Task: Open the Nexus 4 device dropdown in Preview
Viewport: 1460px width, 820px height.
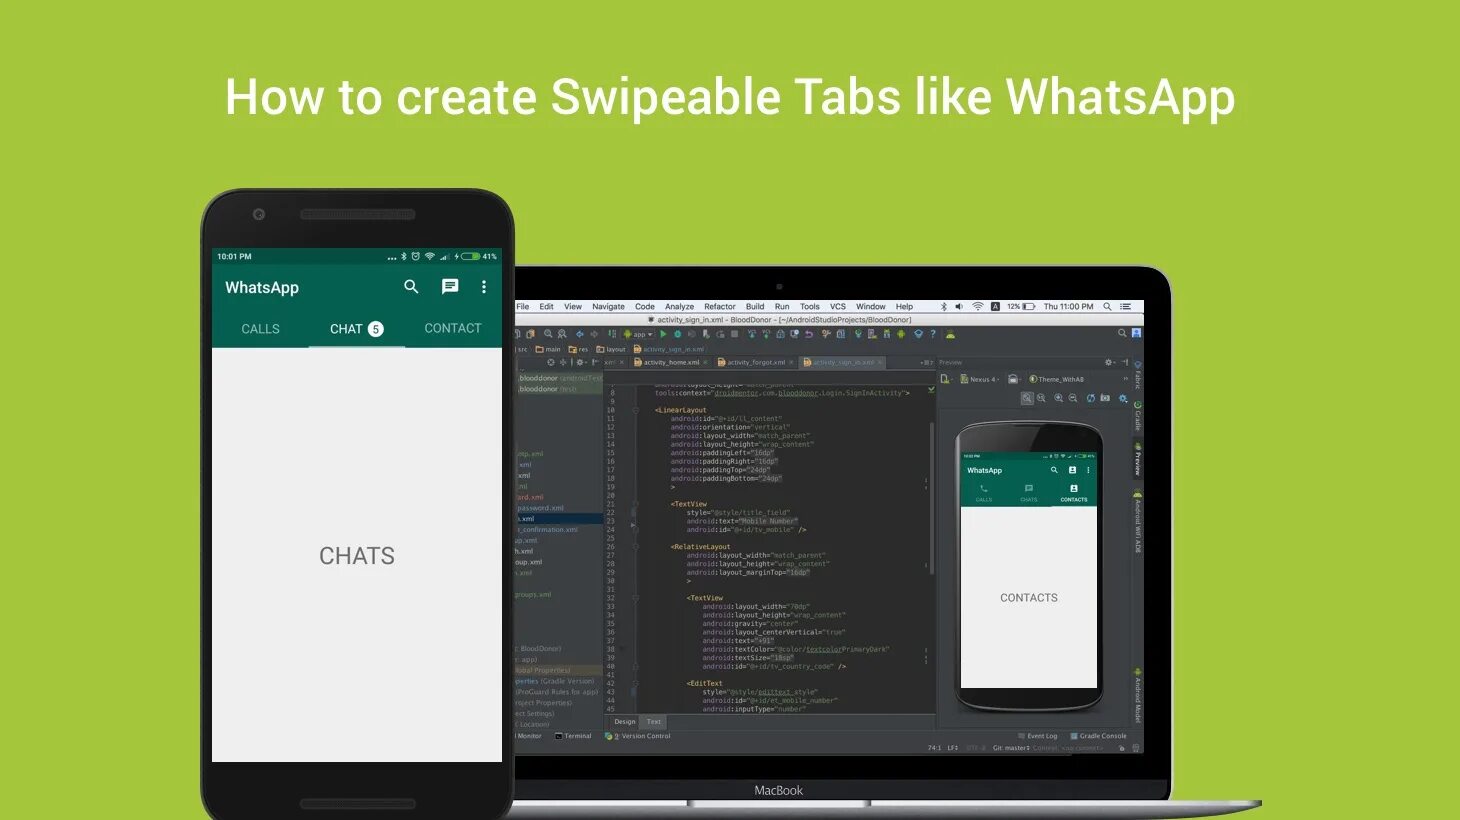Action: 980,379
